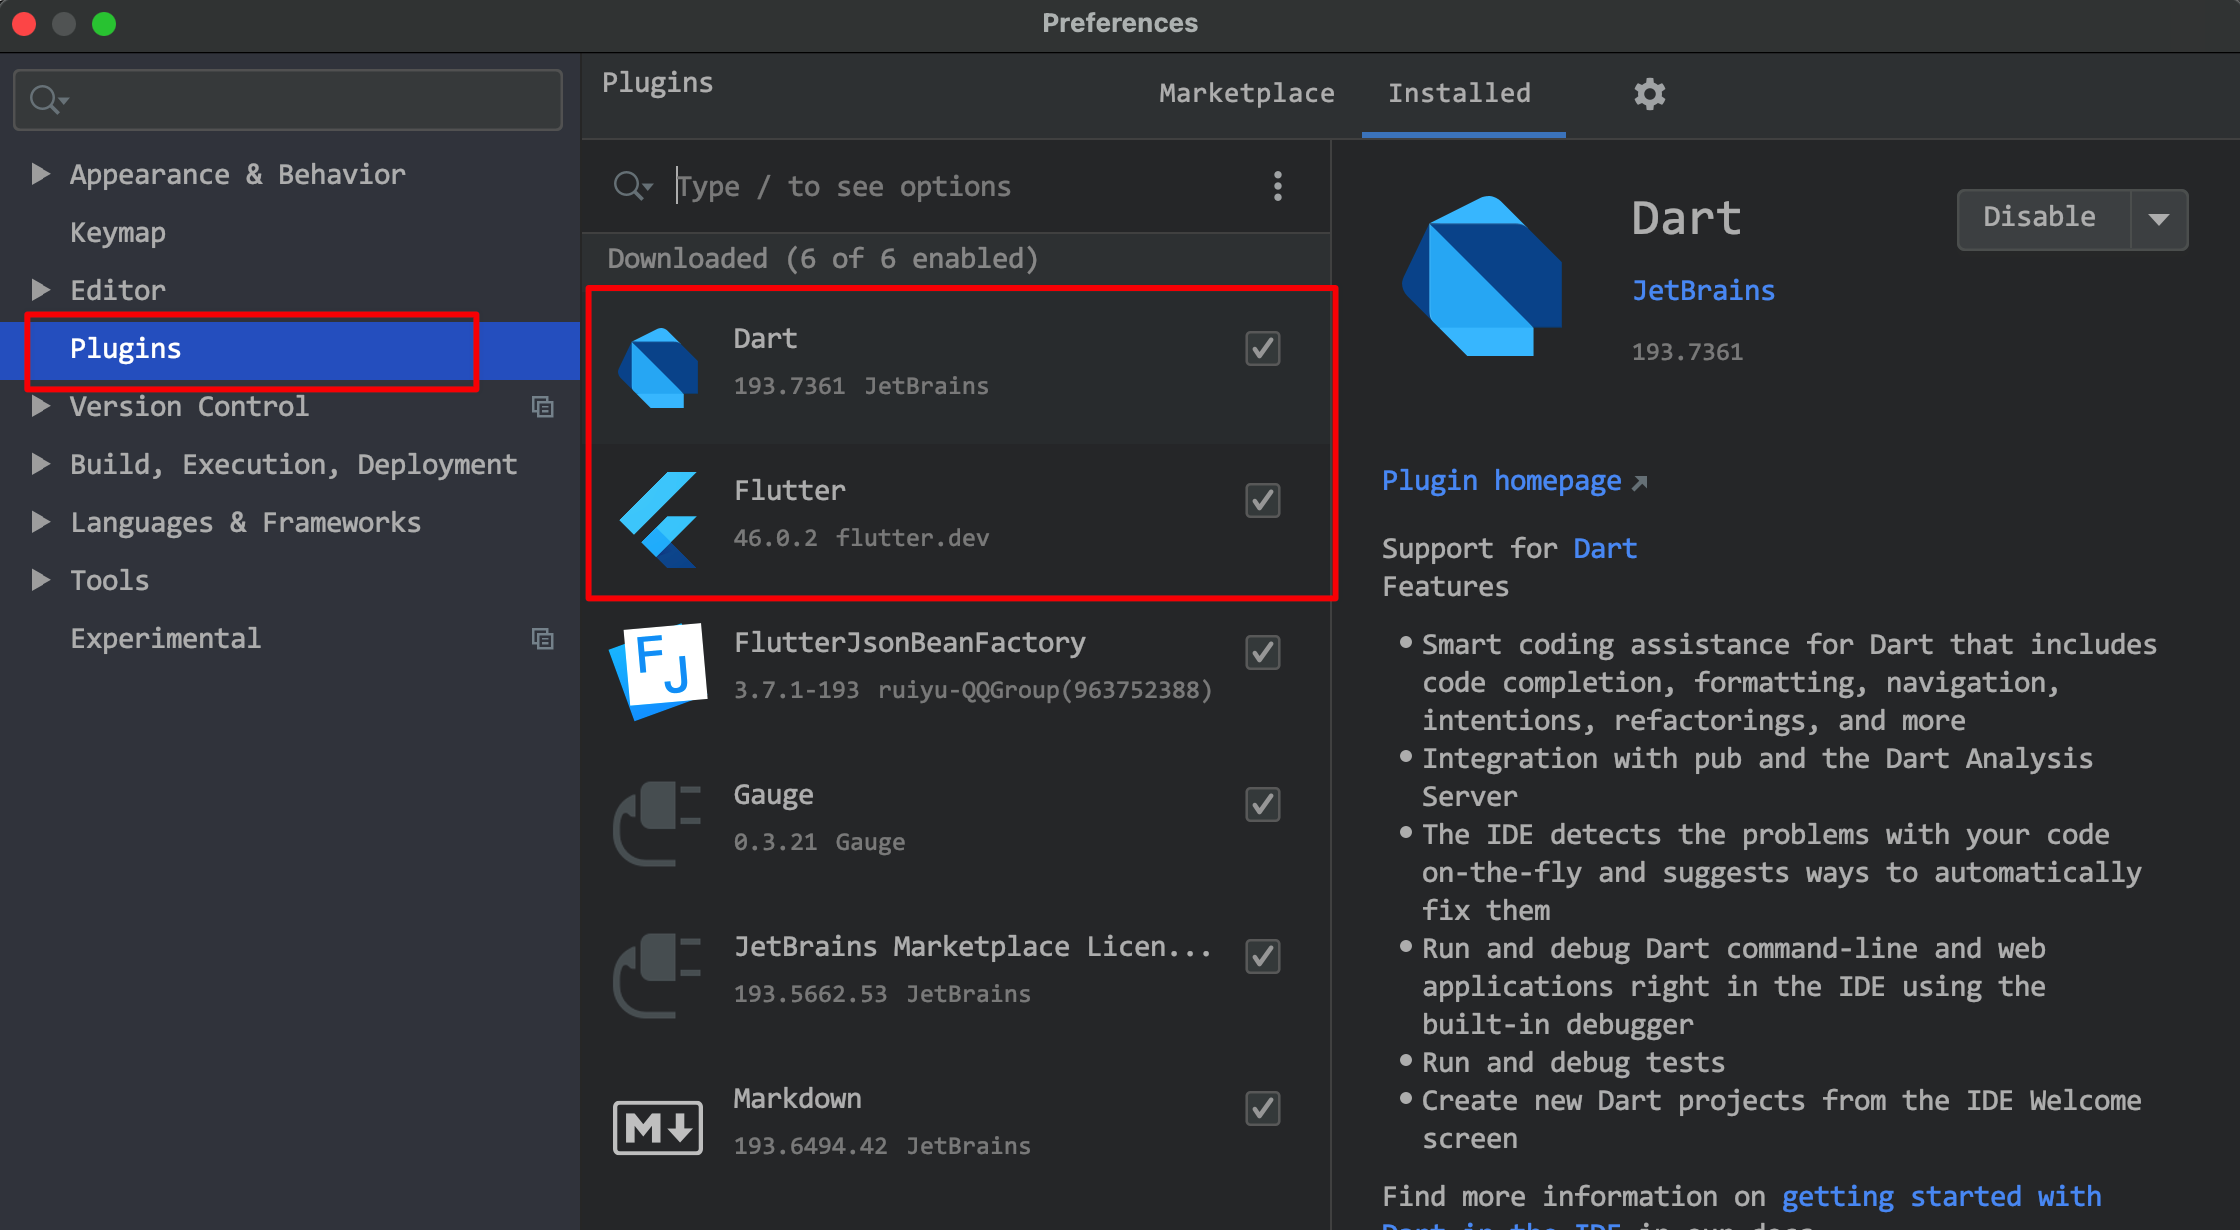2240x1230 pixels.
Task: Click the copy icon next to Version Control
Action: coord(543,407)
